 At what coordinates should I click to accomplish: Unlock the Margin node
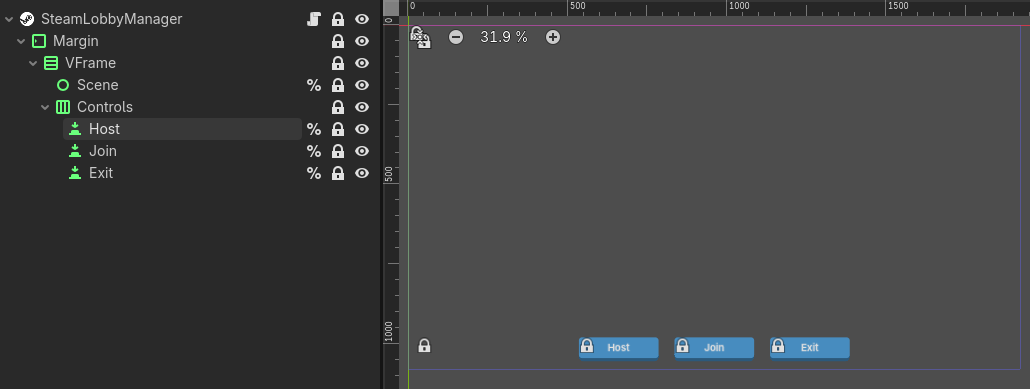pos(338,41)
